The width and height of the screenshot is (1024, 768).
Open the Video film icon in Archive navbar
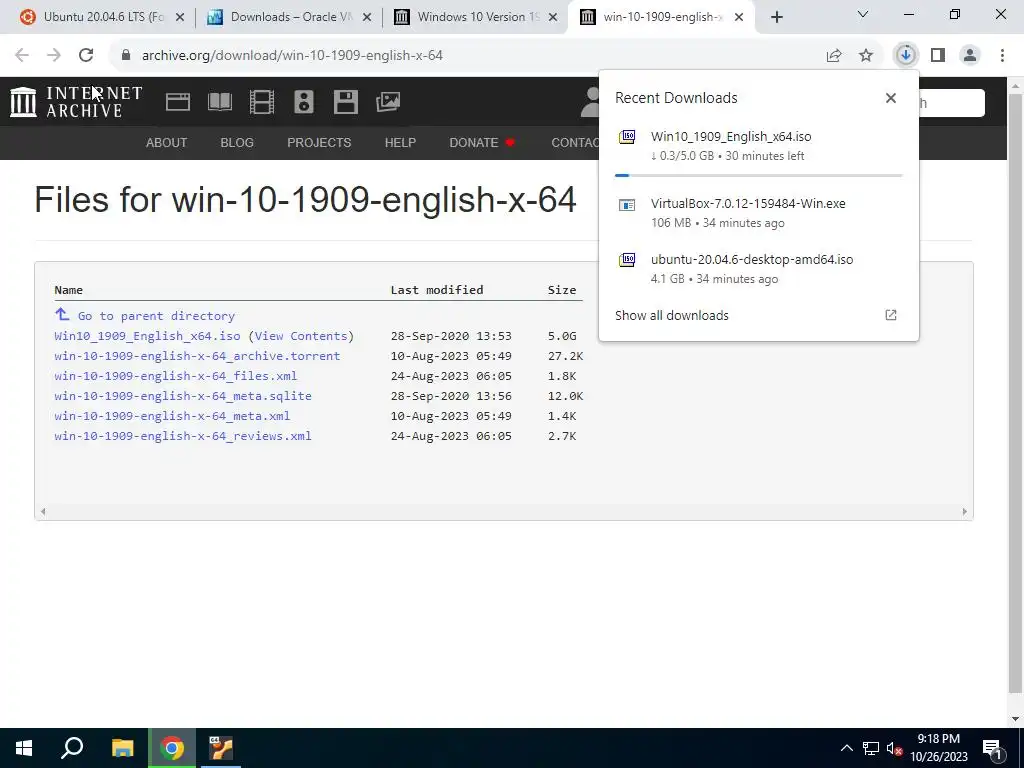click(262, 102)
